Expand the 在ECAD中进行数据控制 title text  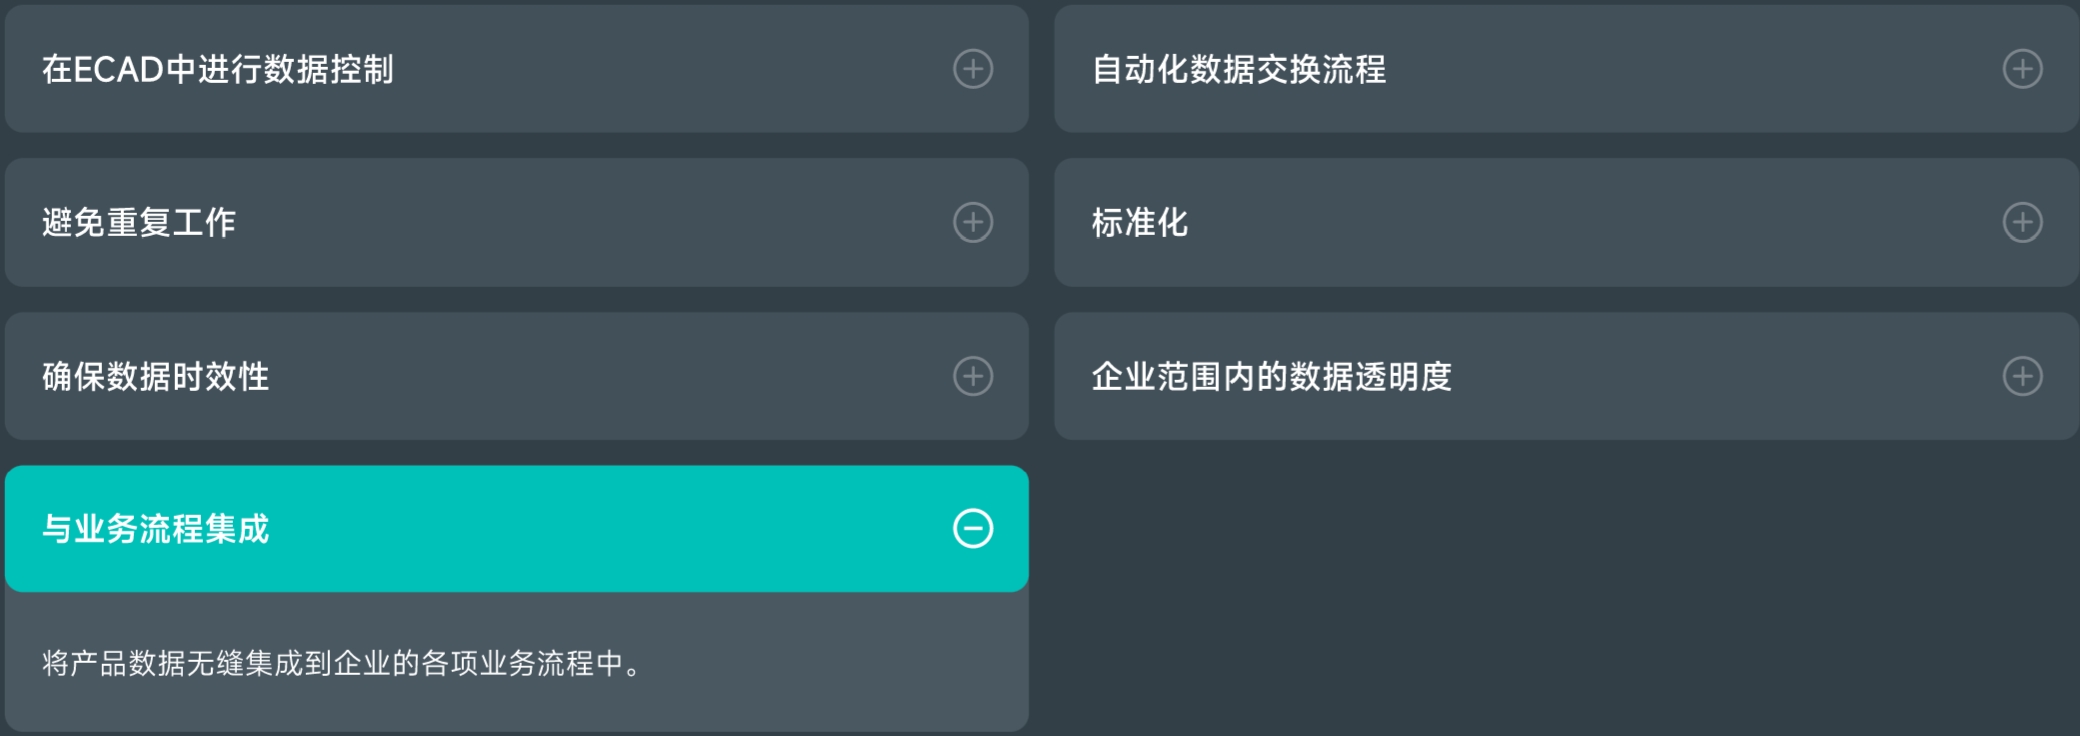tap(218, 69)
